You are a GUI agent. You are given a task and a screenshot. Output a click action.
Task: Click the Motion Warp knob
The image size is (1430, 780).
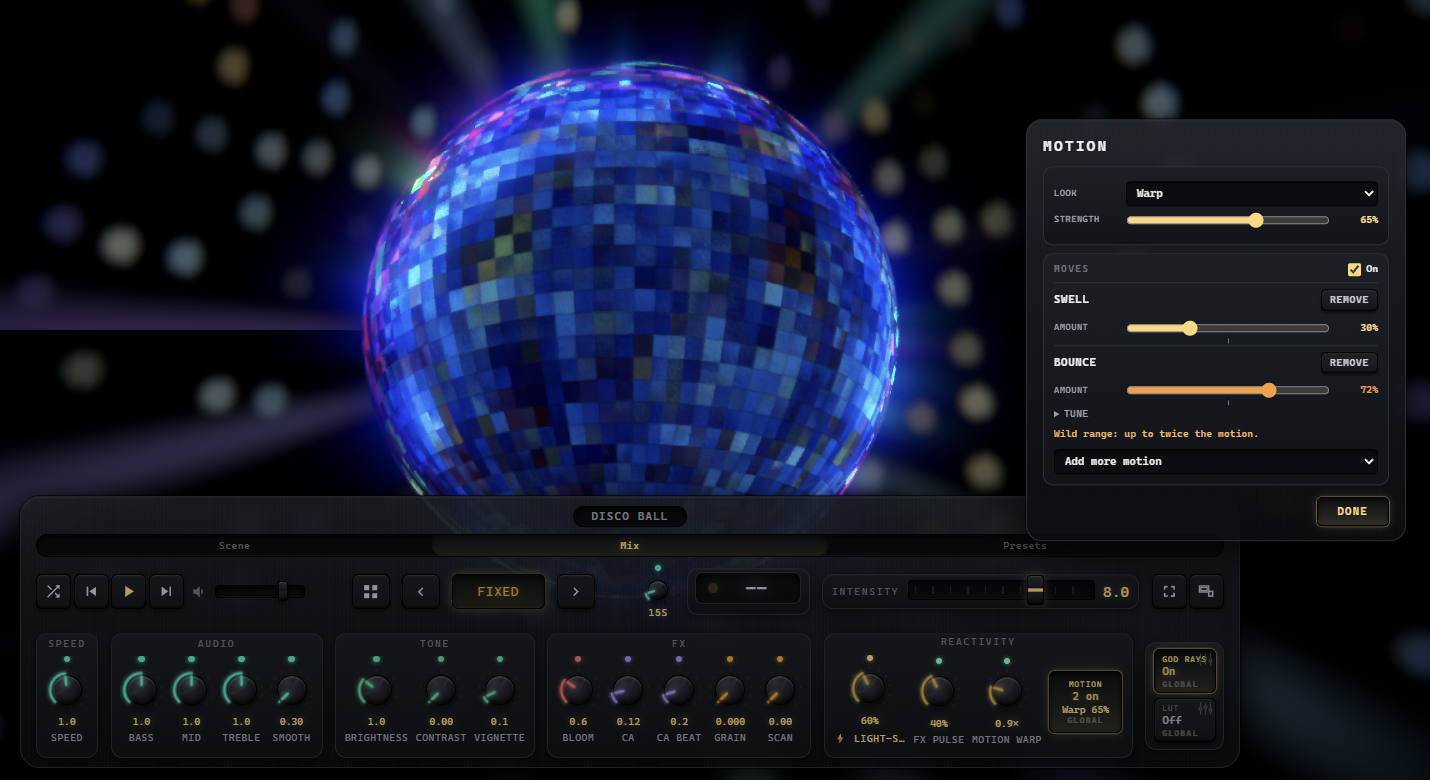[x=1006, y=690]
